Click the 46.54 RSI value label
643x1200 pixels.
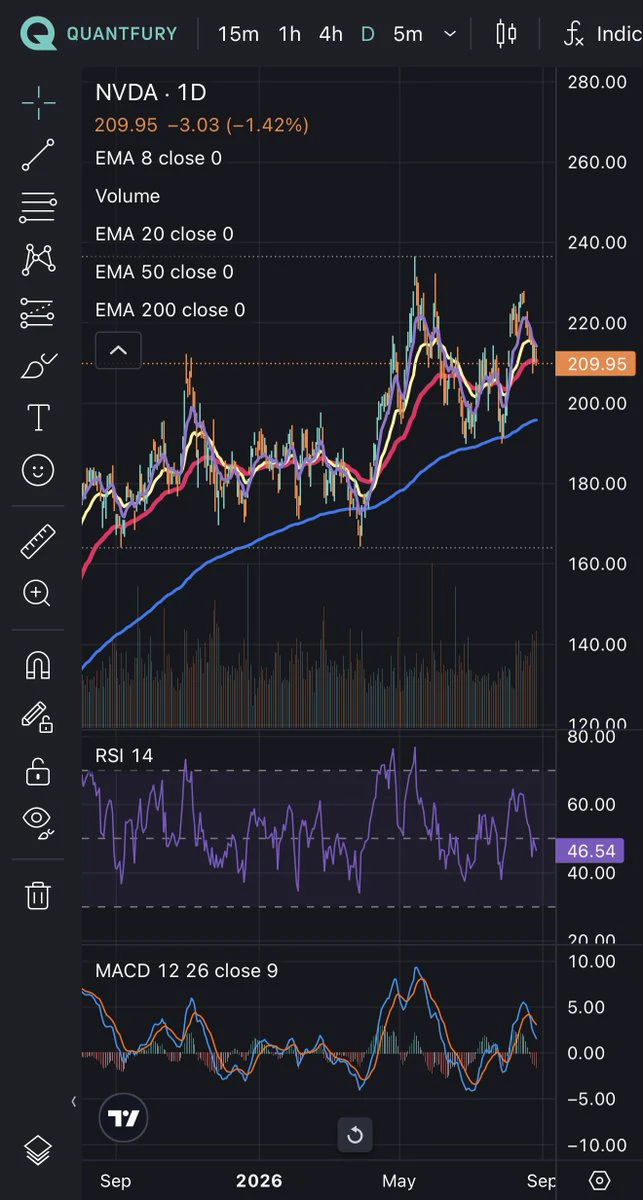click(589, 851)
